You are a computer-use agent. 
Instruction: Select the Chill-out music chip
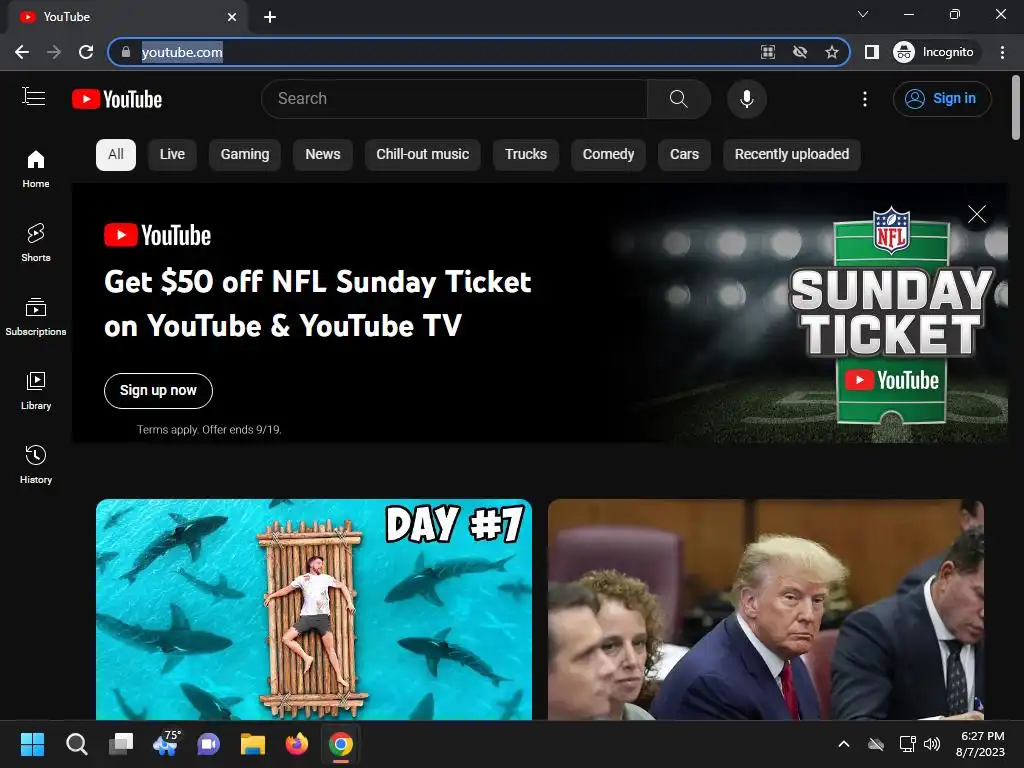[423, 155]
